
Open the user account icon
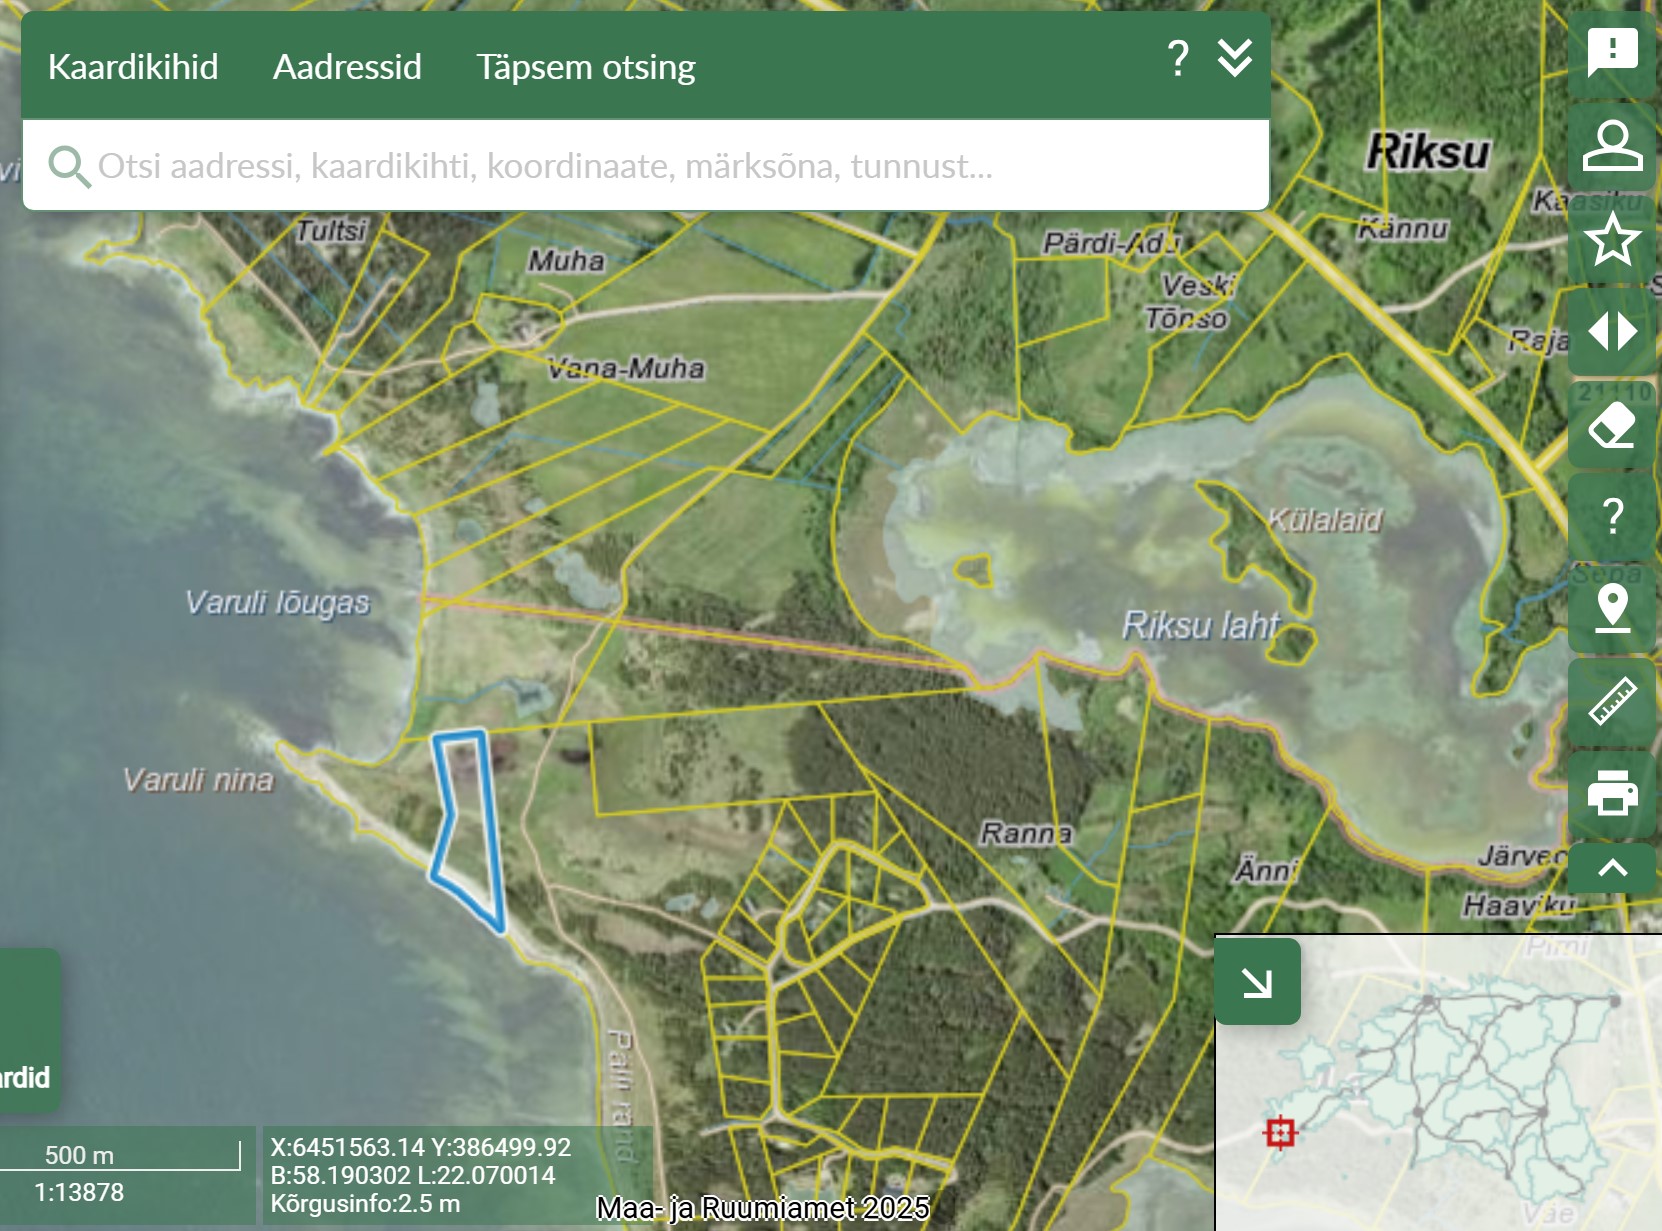[x=1612, y=146]
